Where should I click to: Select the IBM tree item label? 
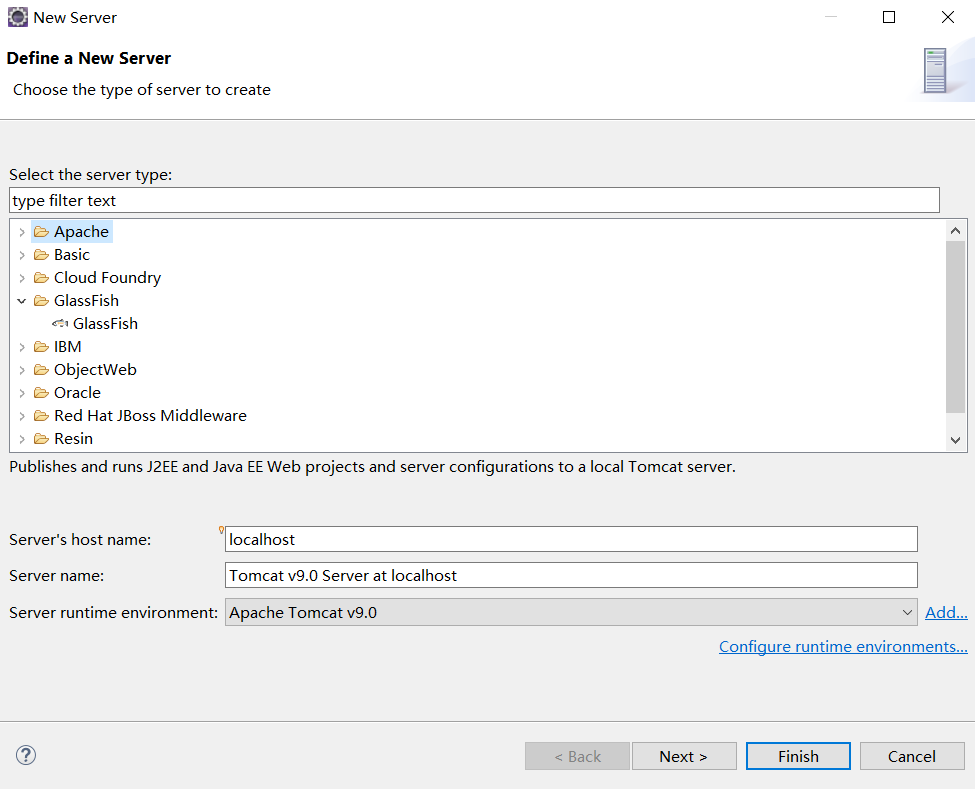coord(67,347)
